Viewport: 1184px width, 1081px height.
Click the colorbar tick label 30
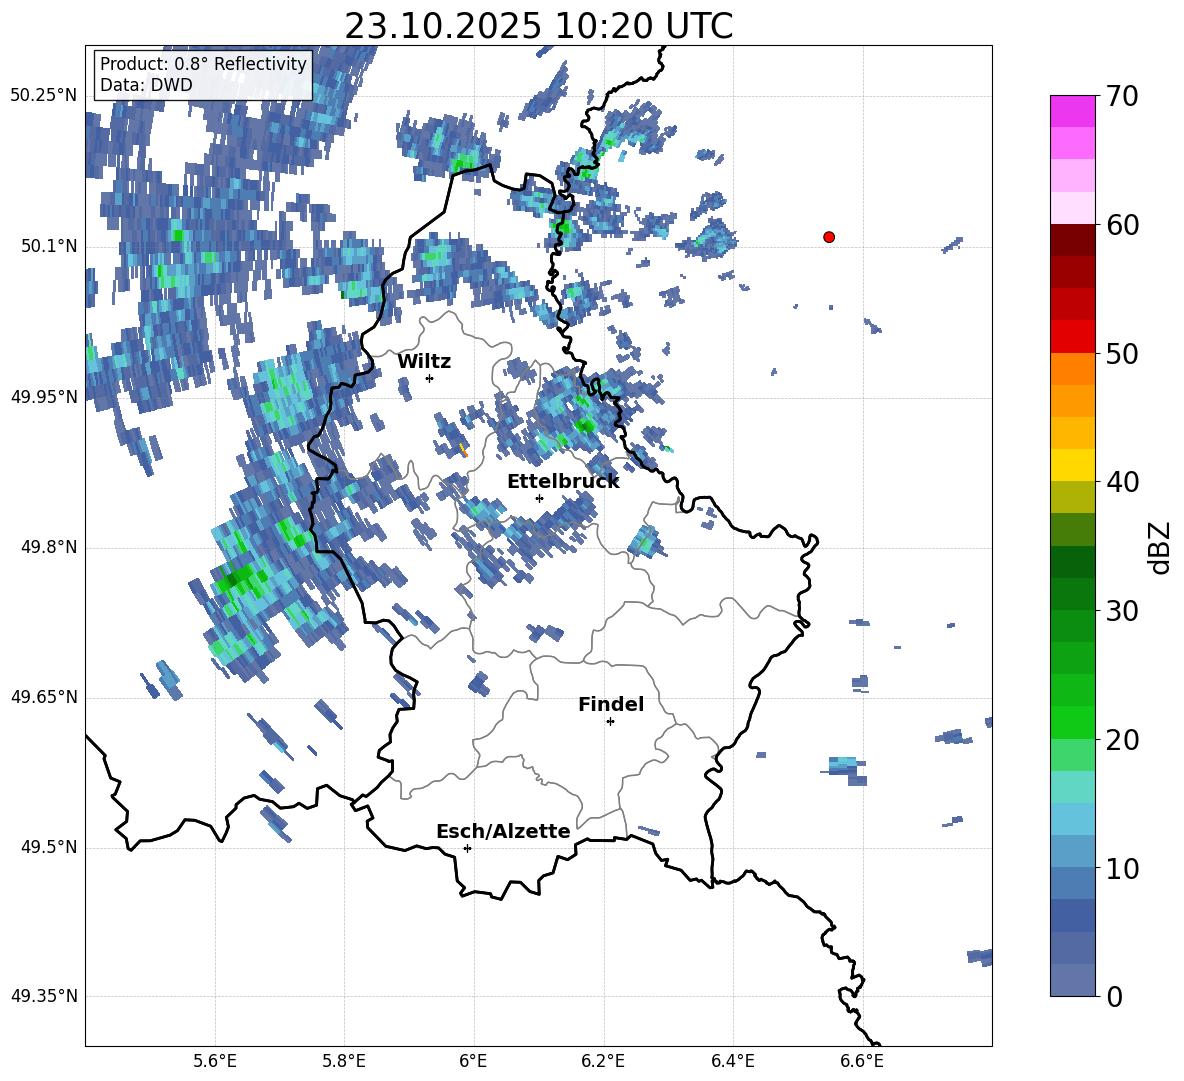(1122, 611)
